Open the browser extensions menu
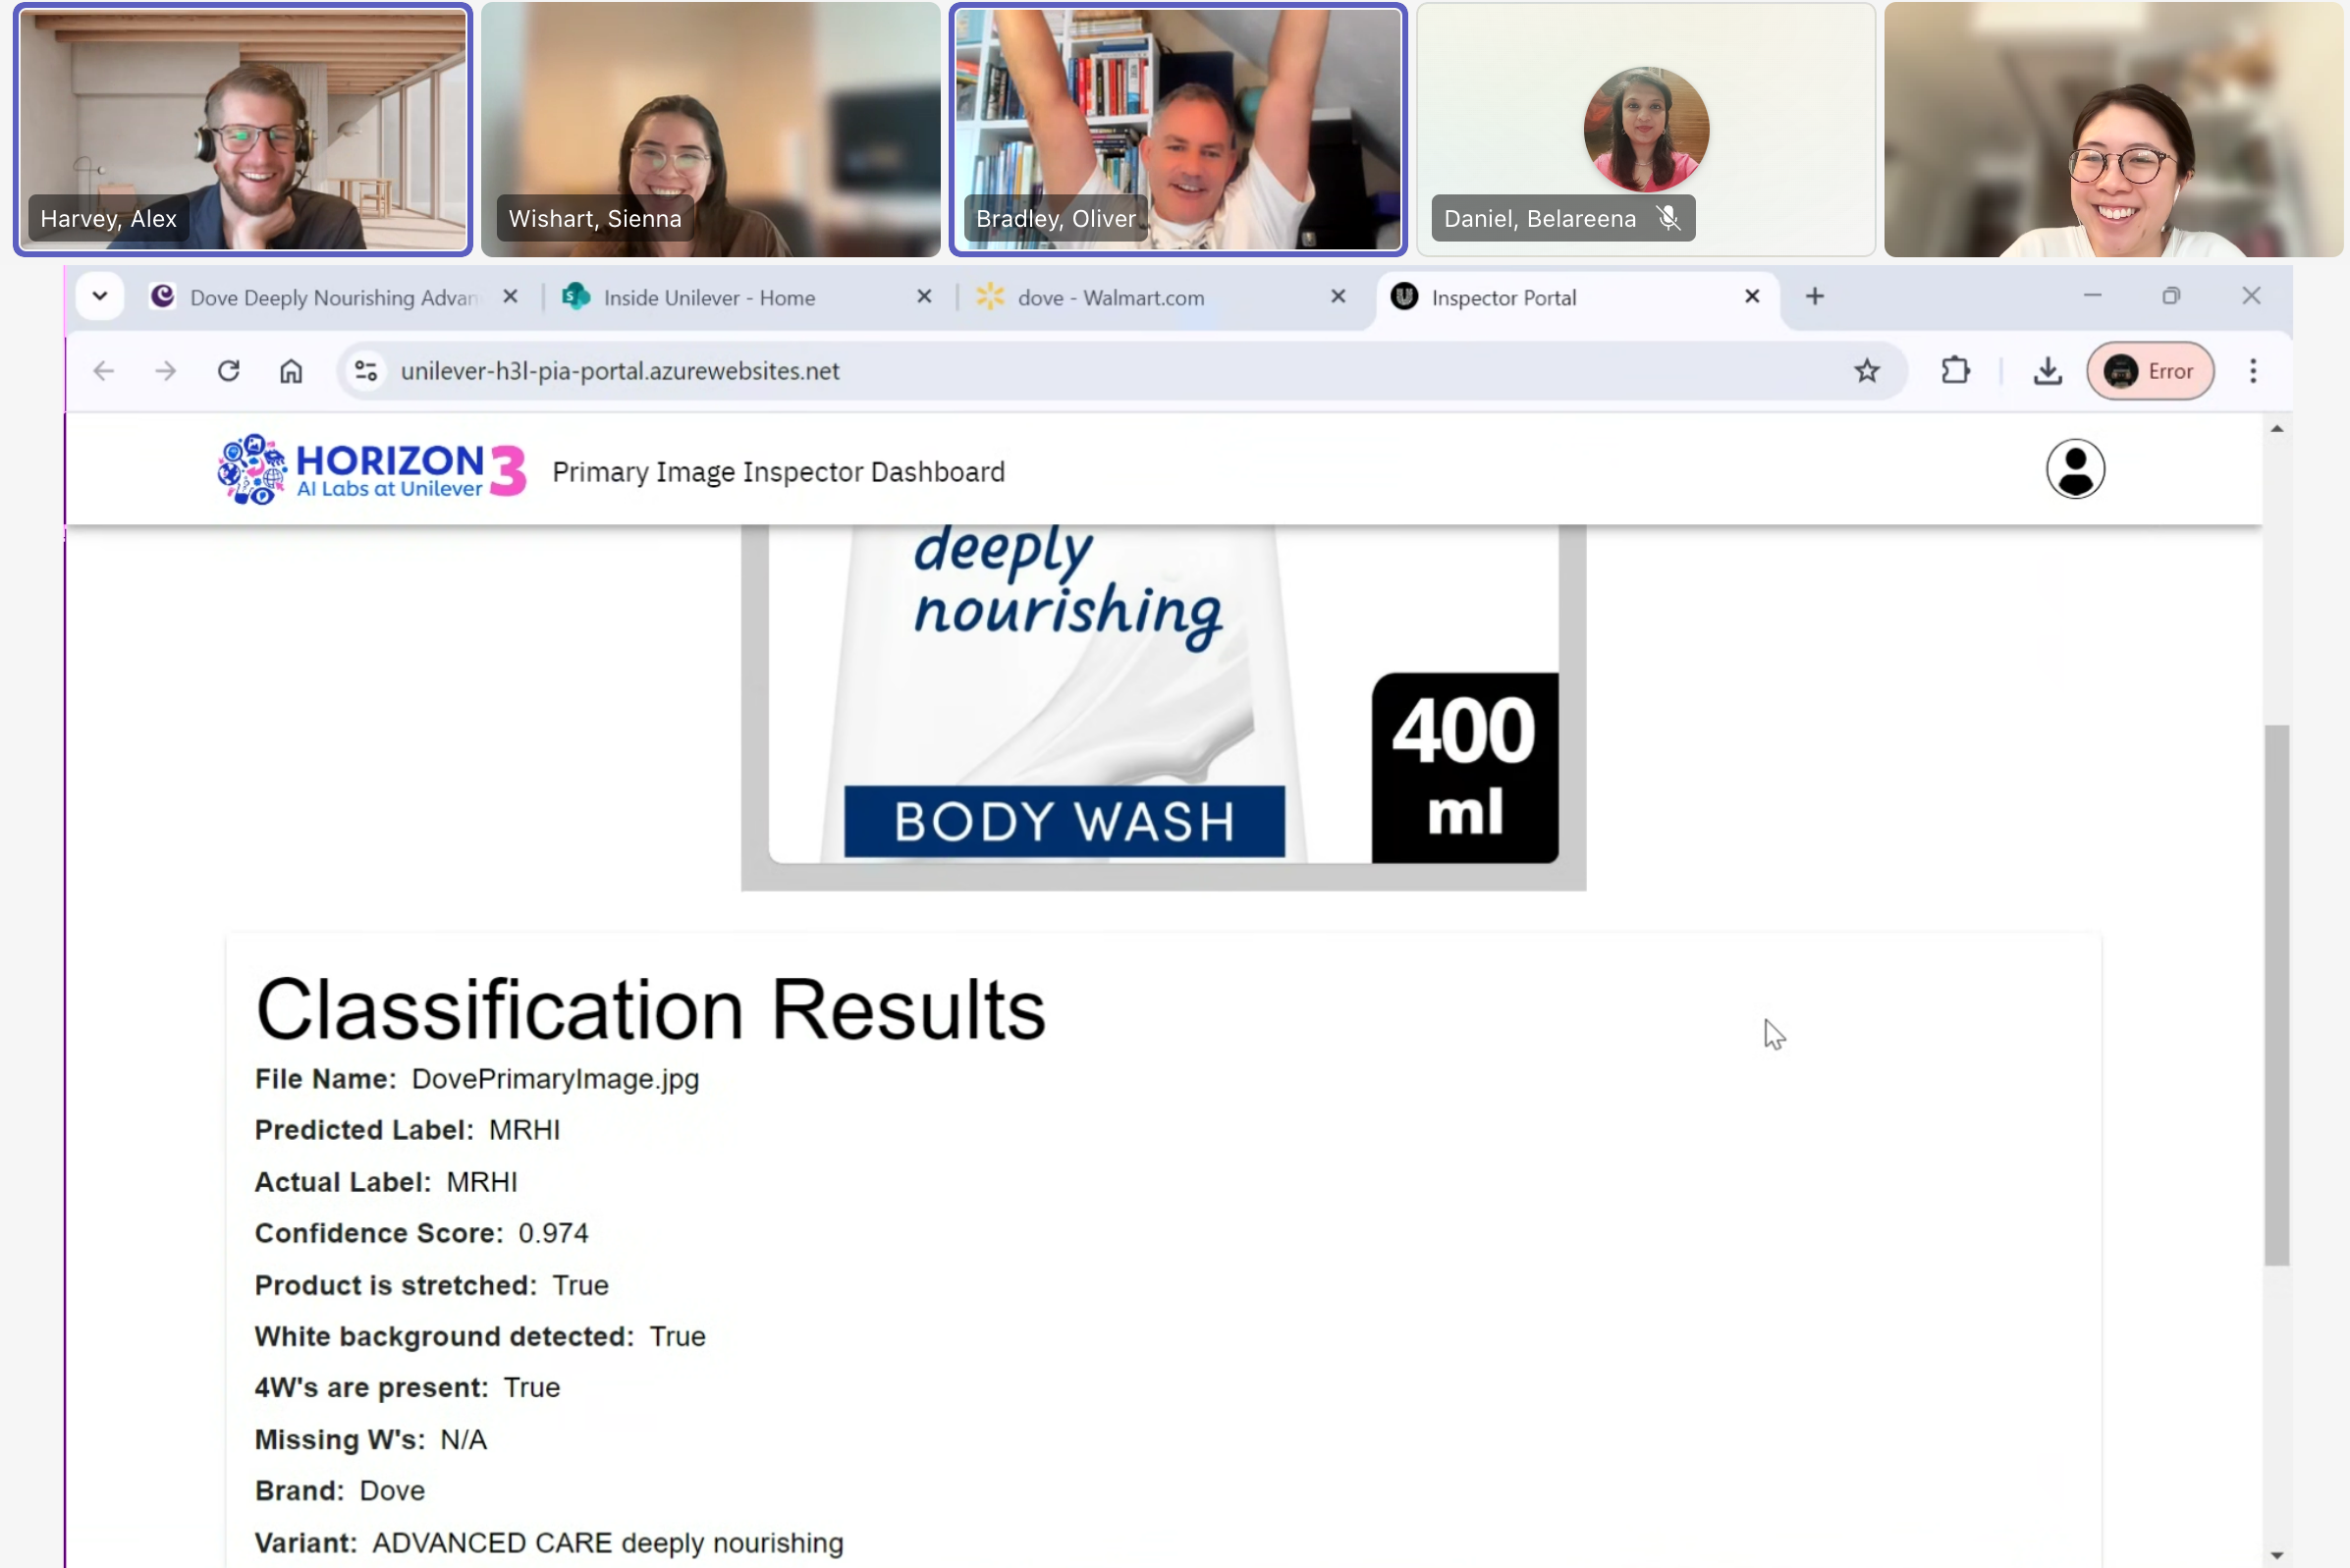2350x1568 pixels. (x=1955, y=371)
